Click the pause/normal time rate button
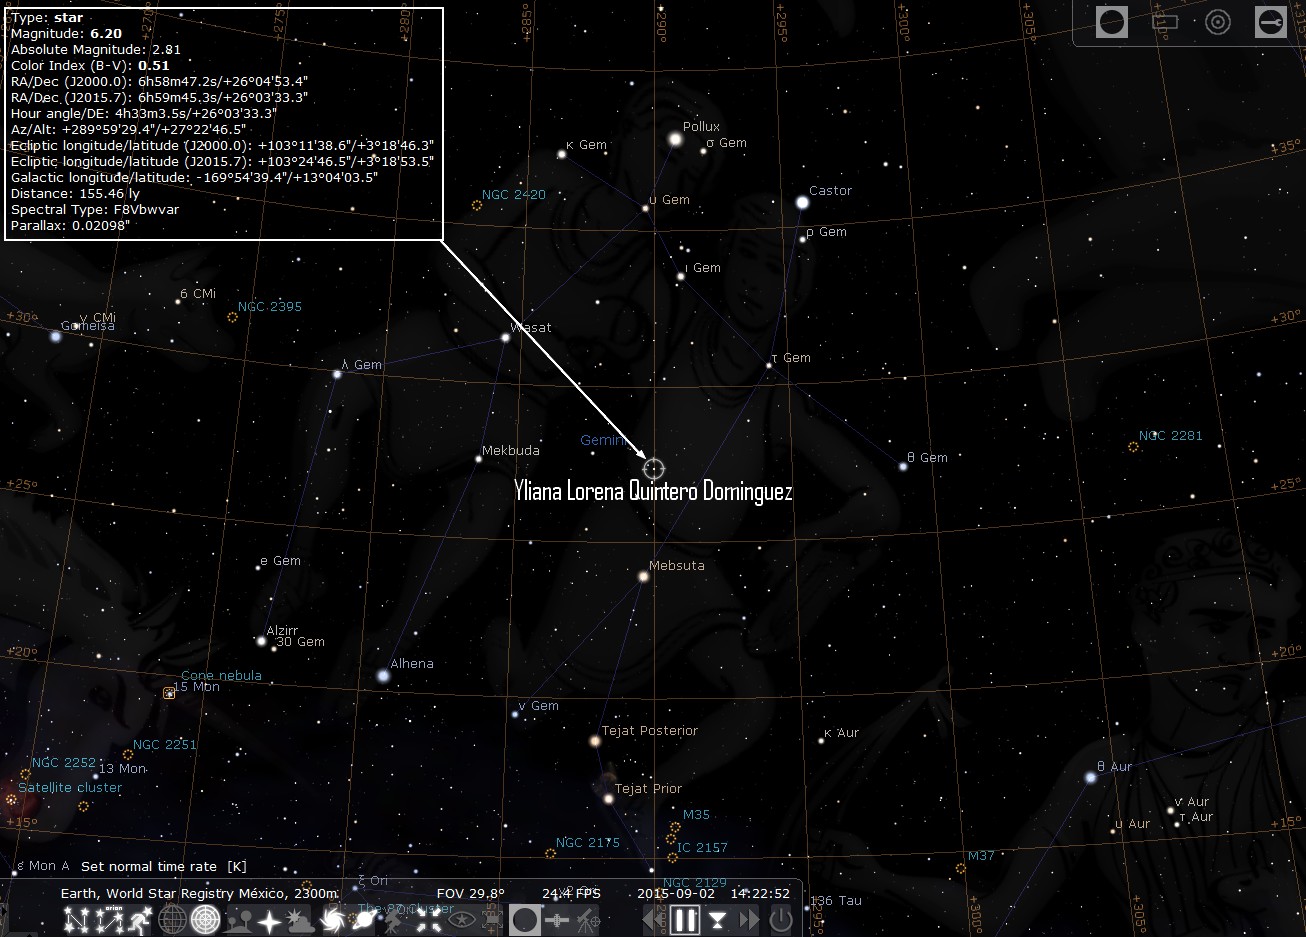 click(684, 920)
